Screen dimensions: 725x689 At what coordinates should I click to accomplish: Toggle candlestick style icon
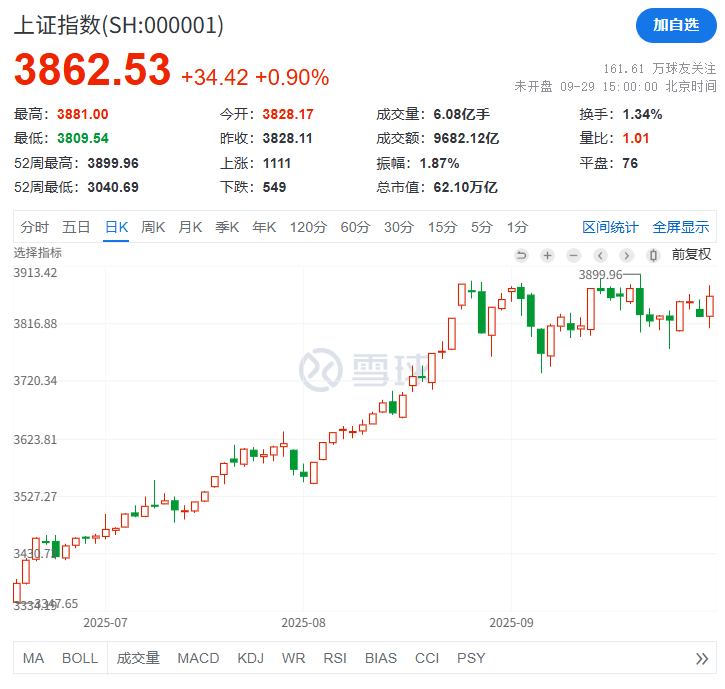click(653, 255)
